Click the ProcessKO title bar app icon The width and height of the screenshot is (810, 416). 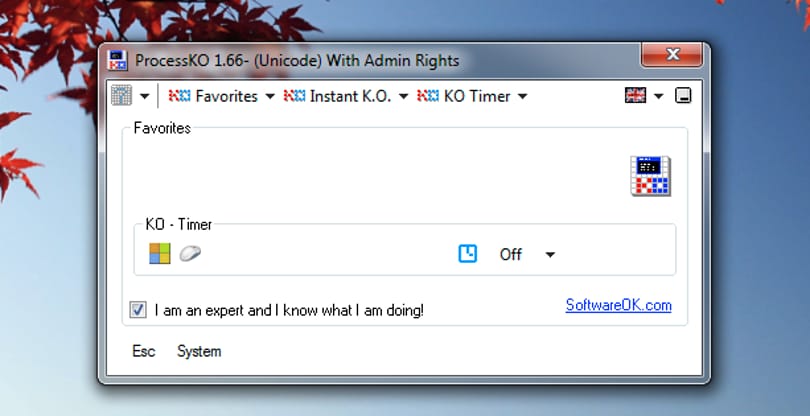coord(118,60)
